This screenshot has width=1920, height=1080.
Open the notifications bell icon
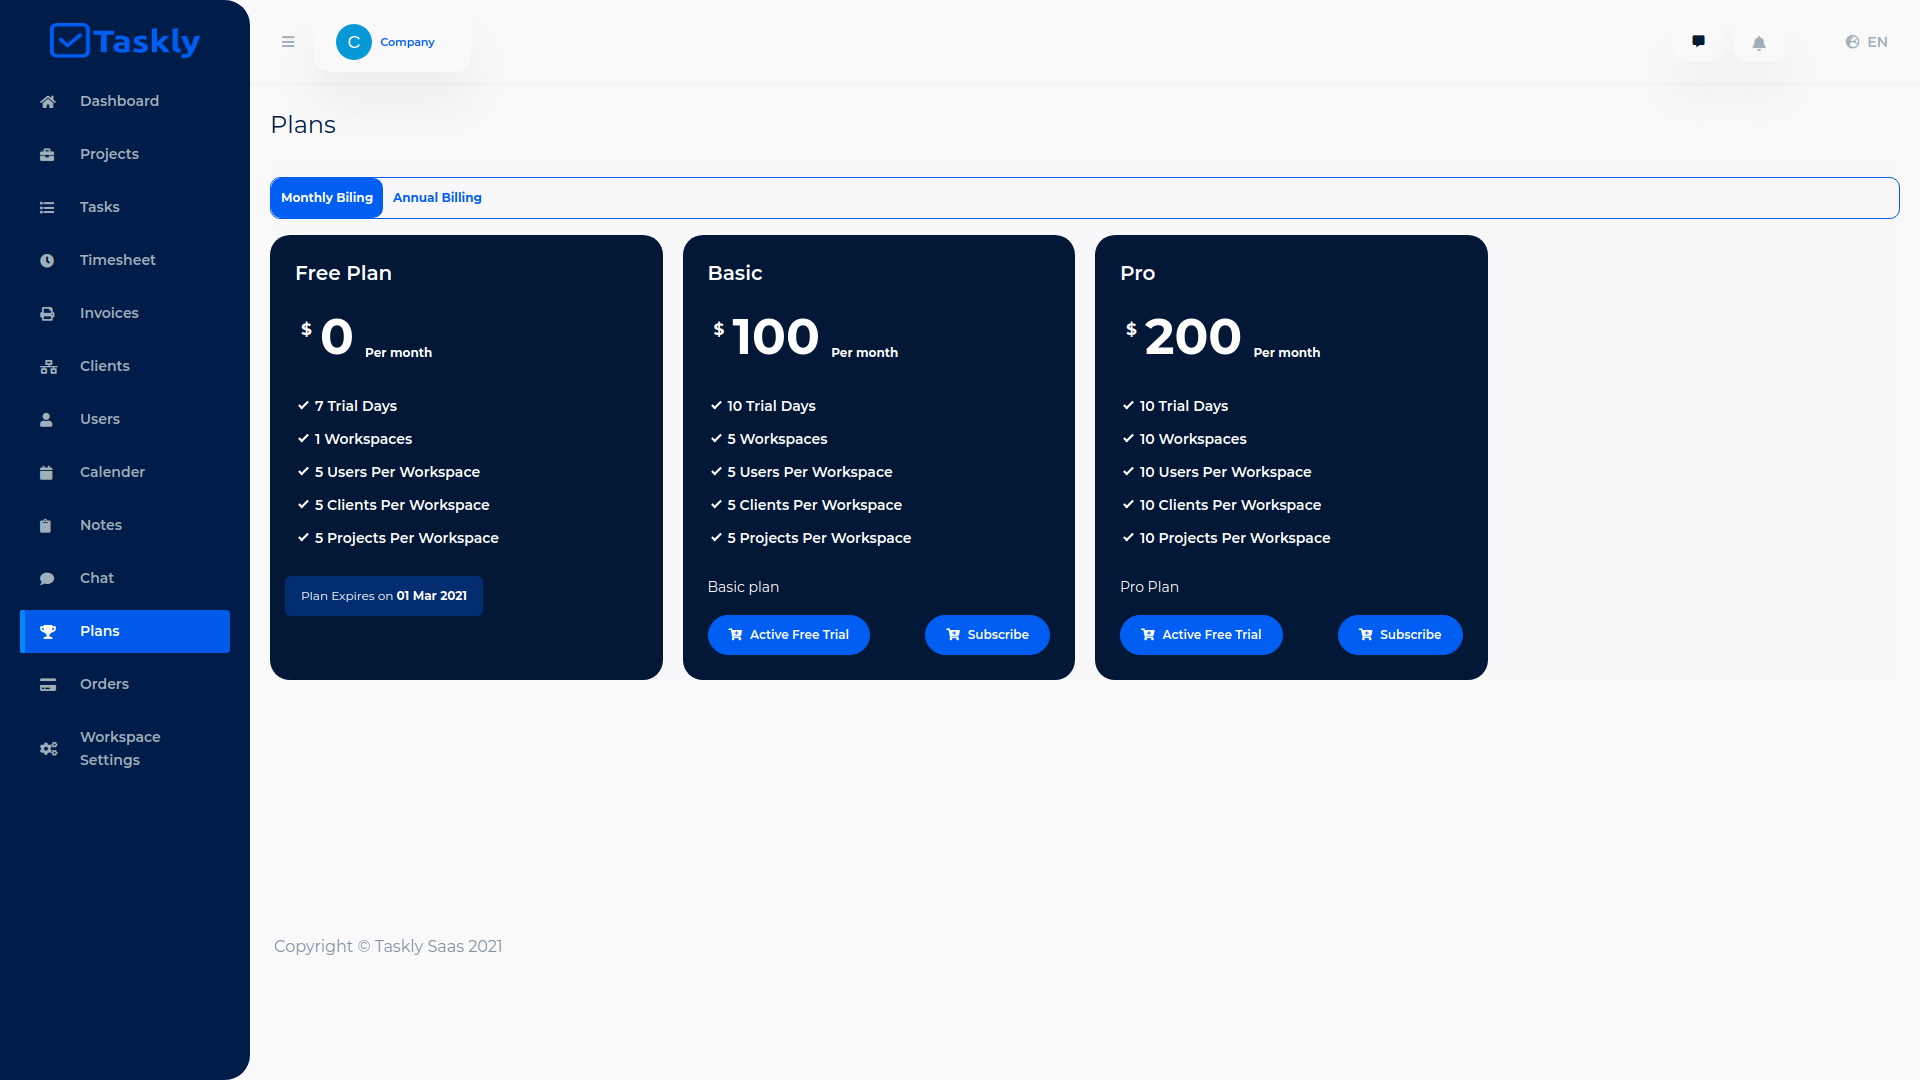1759,43
